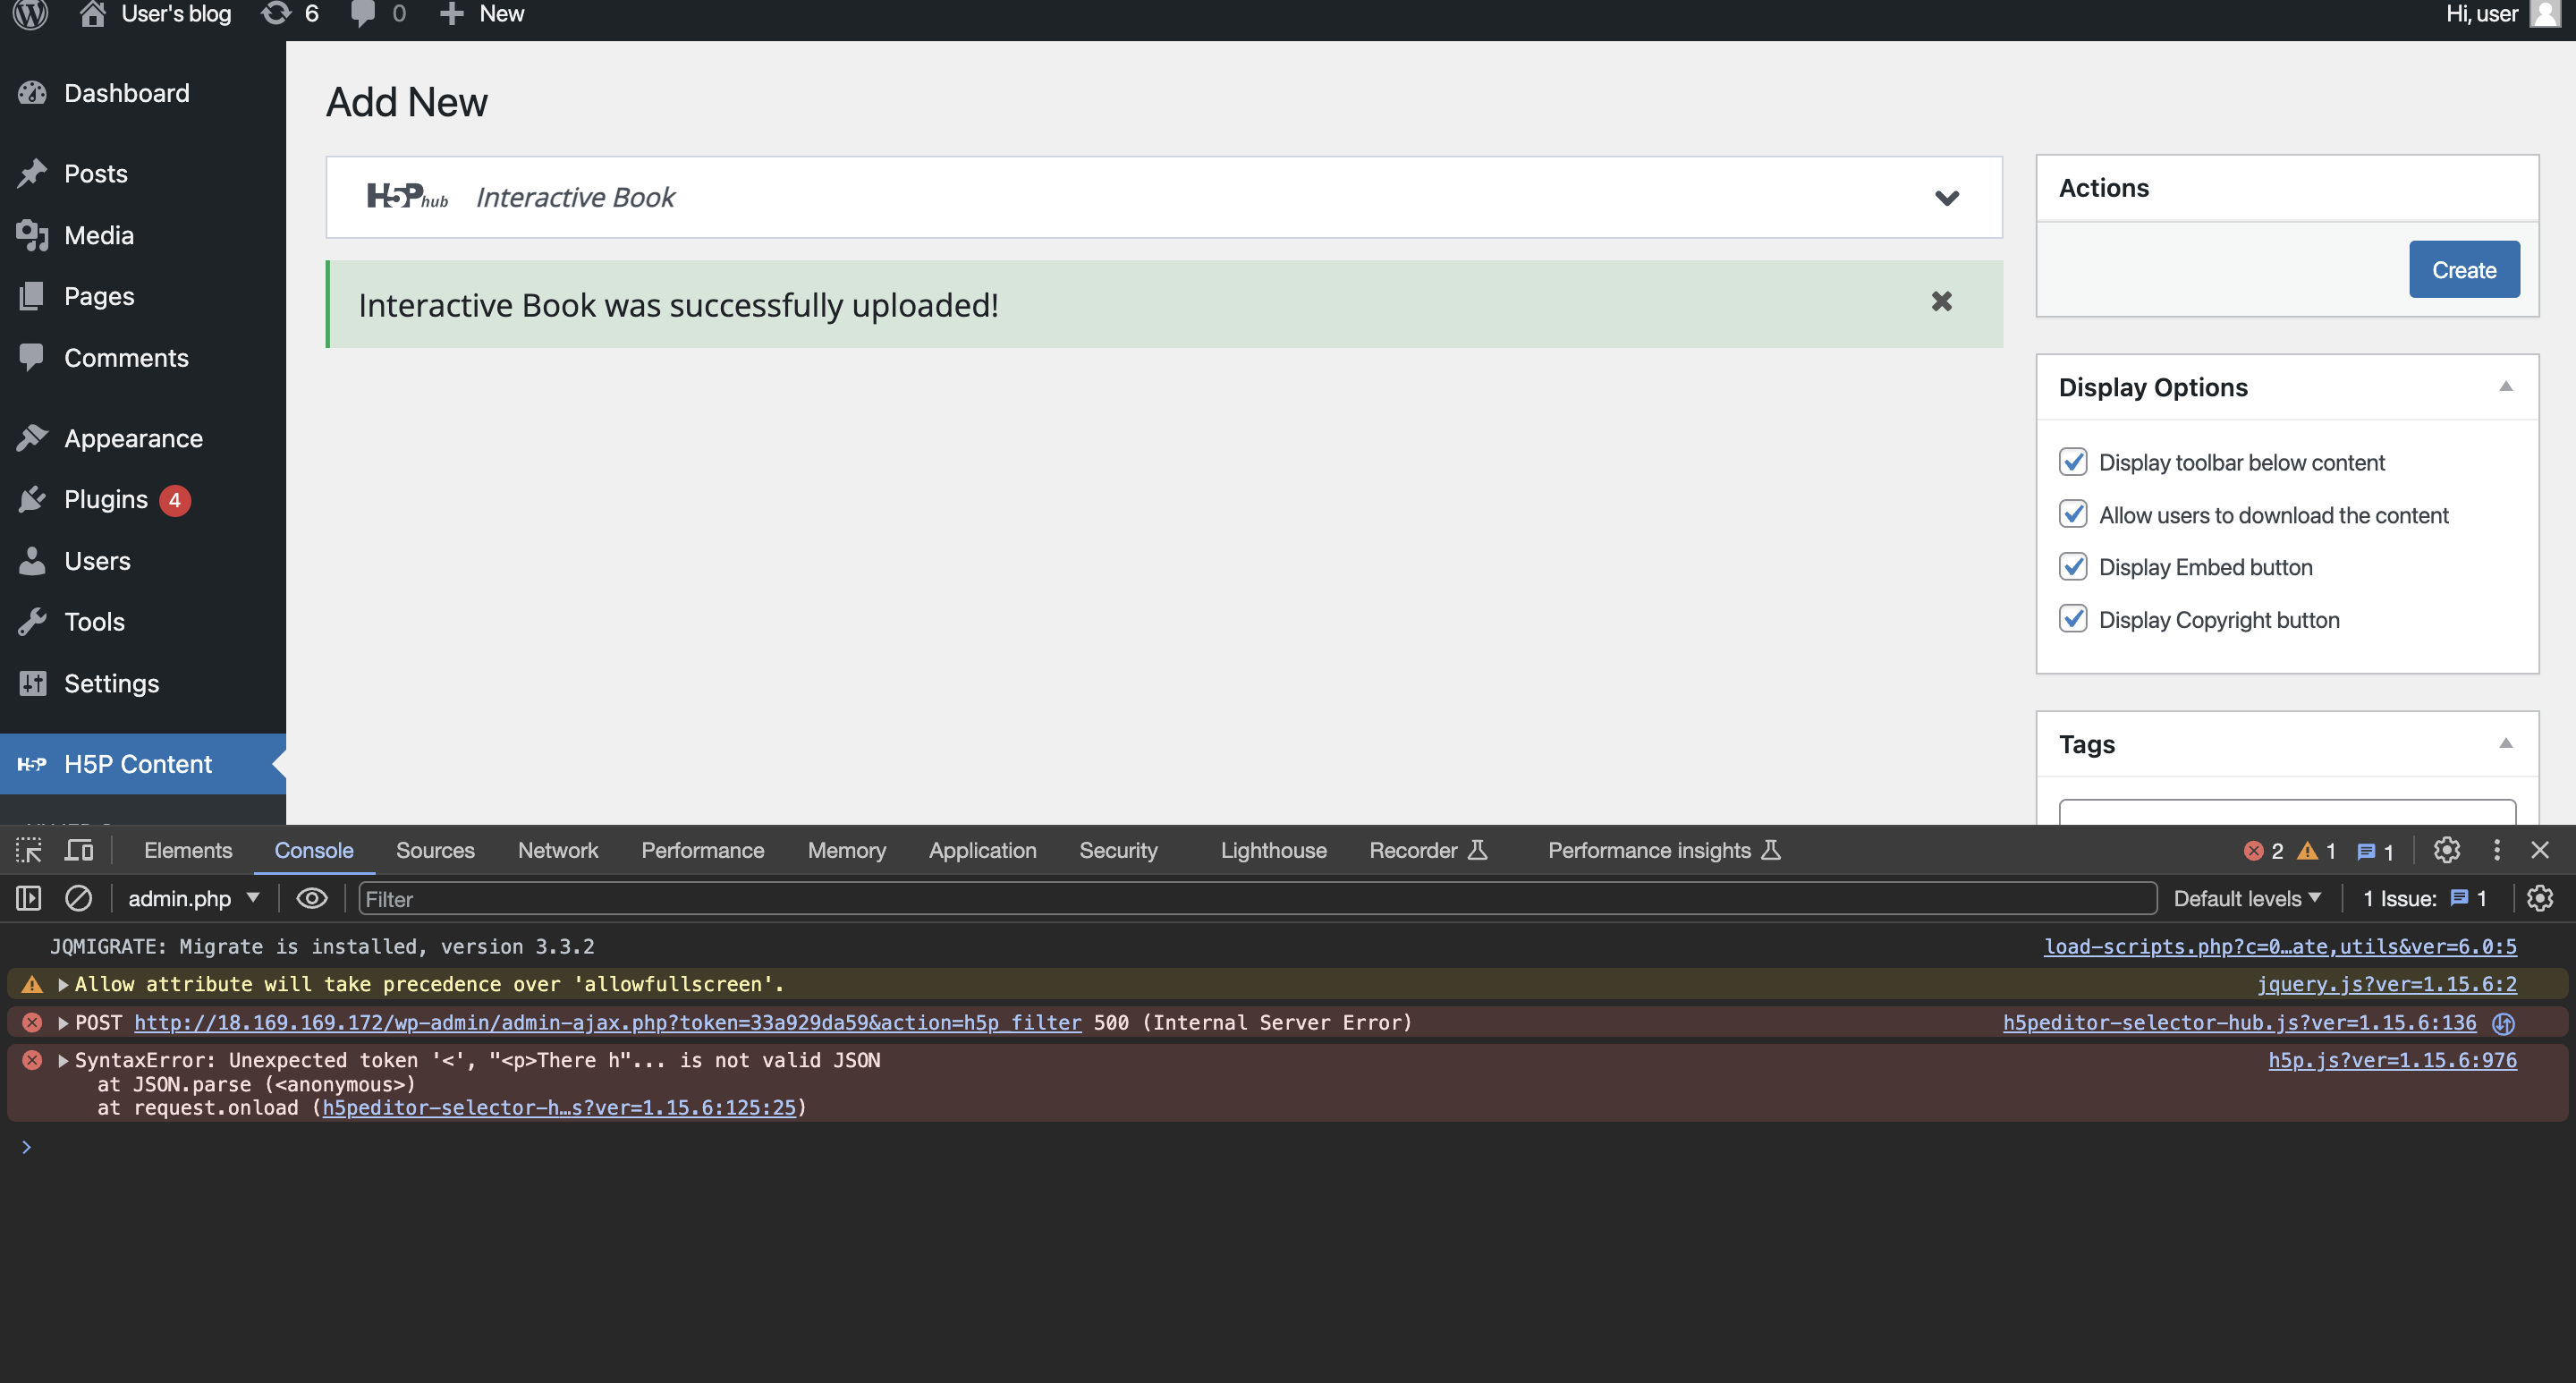Uncheck Display Embed button
This screenshot has width=2576, height=1383.
(2073, 567)
